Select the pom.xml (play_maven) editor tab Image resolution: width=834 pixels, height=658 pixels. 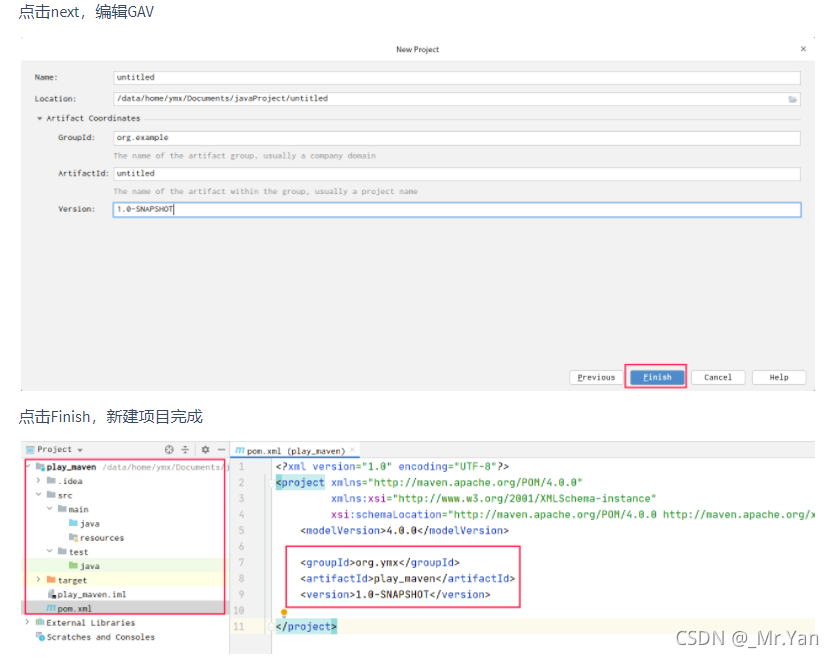pyautogui.click(x=295, y=451)
